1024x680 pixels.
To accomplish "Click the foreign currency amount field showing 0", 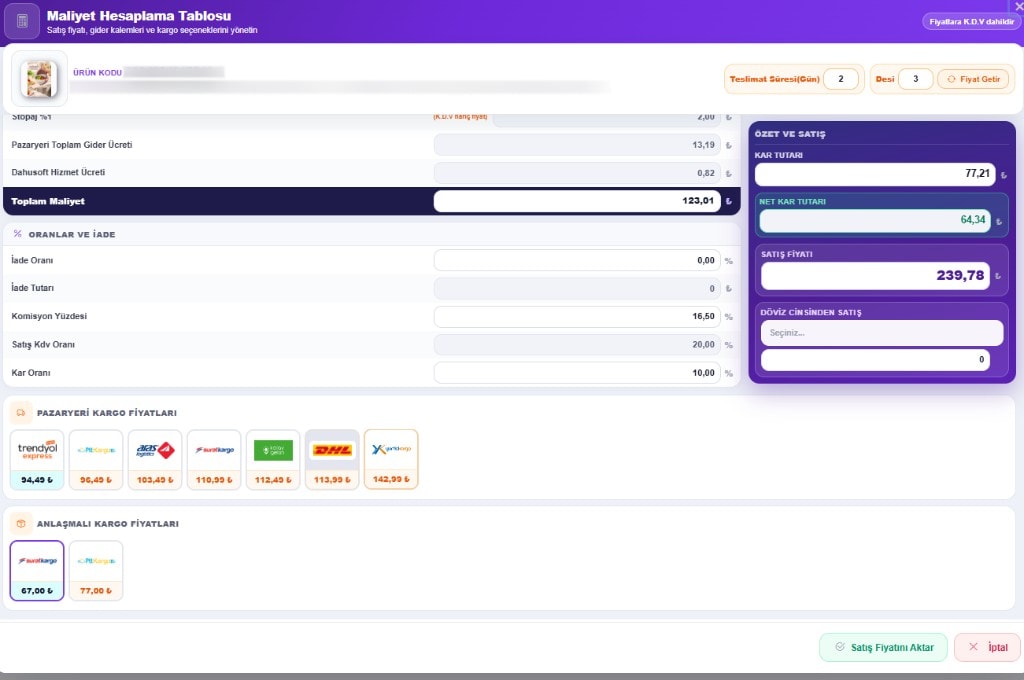I will (875, 360).
